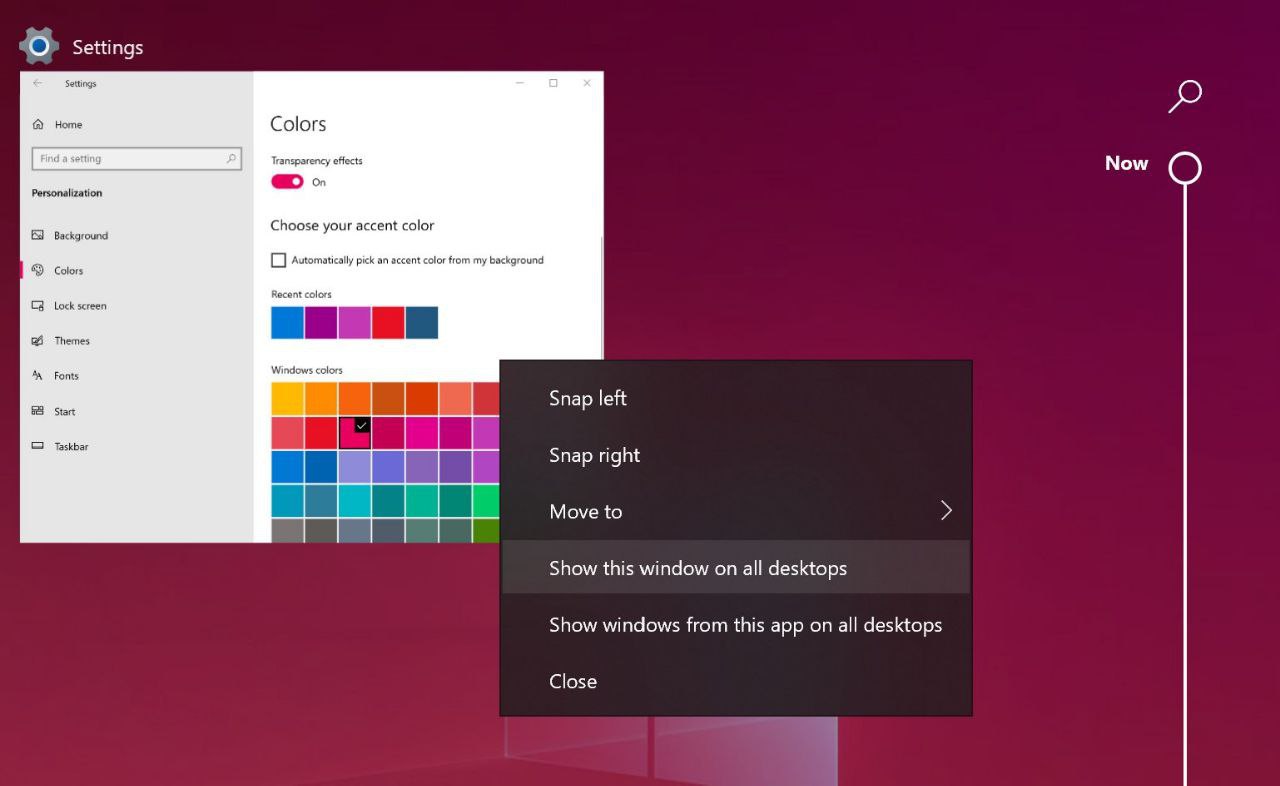
Task: Click the Transparency effects label
Action: tap(317, 160)
